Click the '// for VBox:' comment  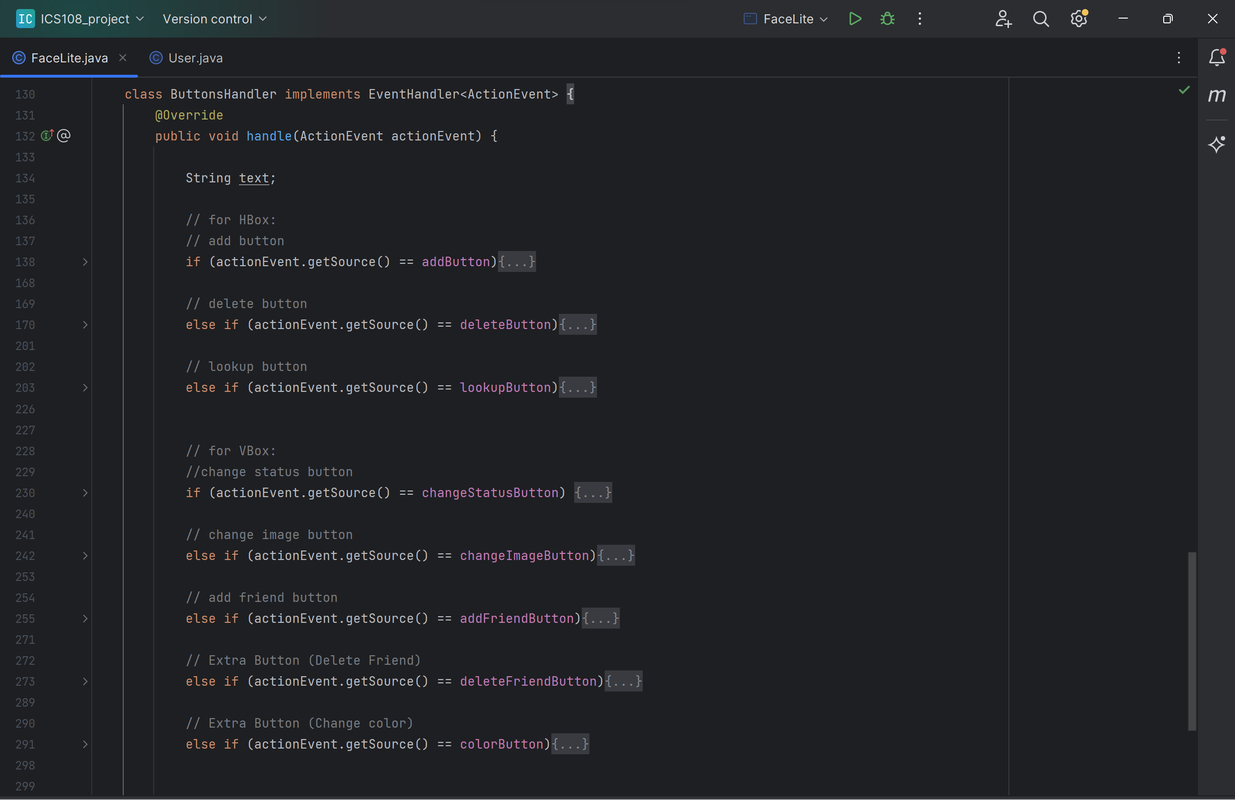[x=231, y=451]
